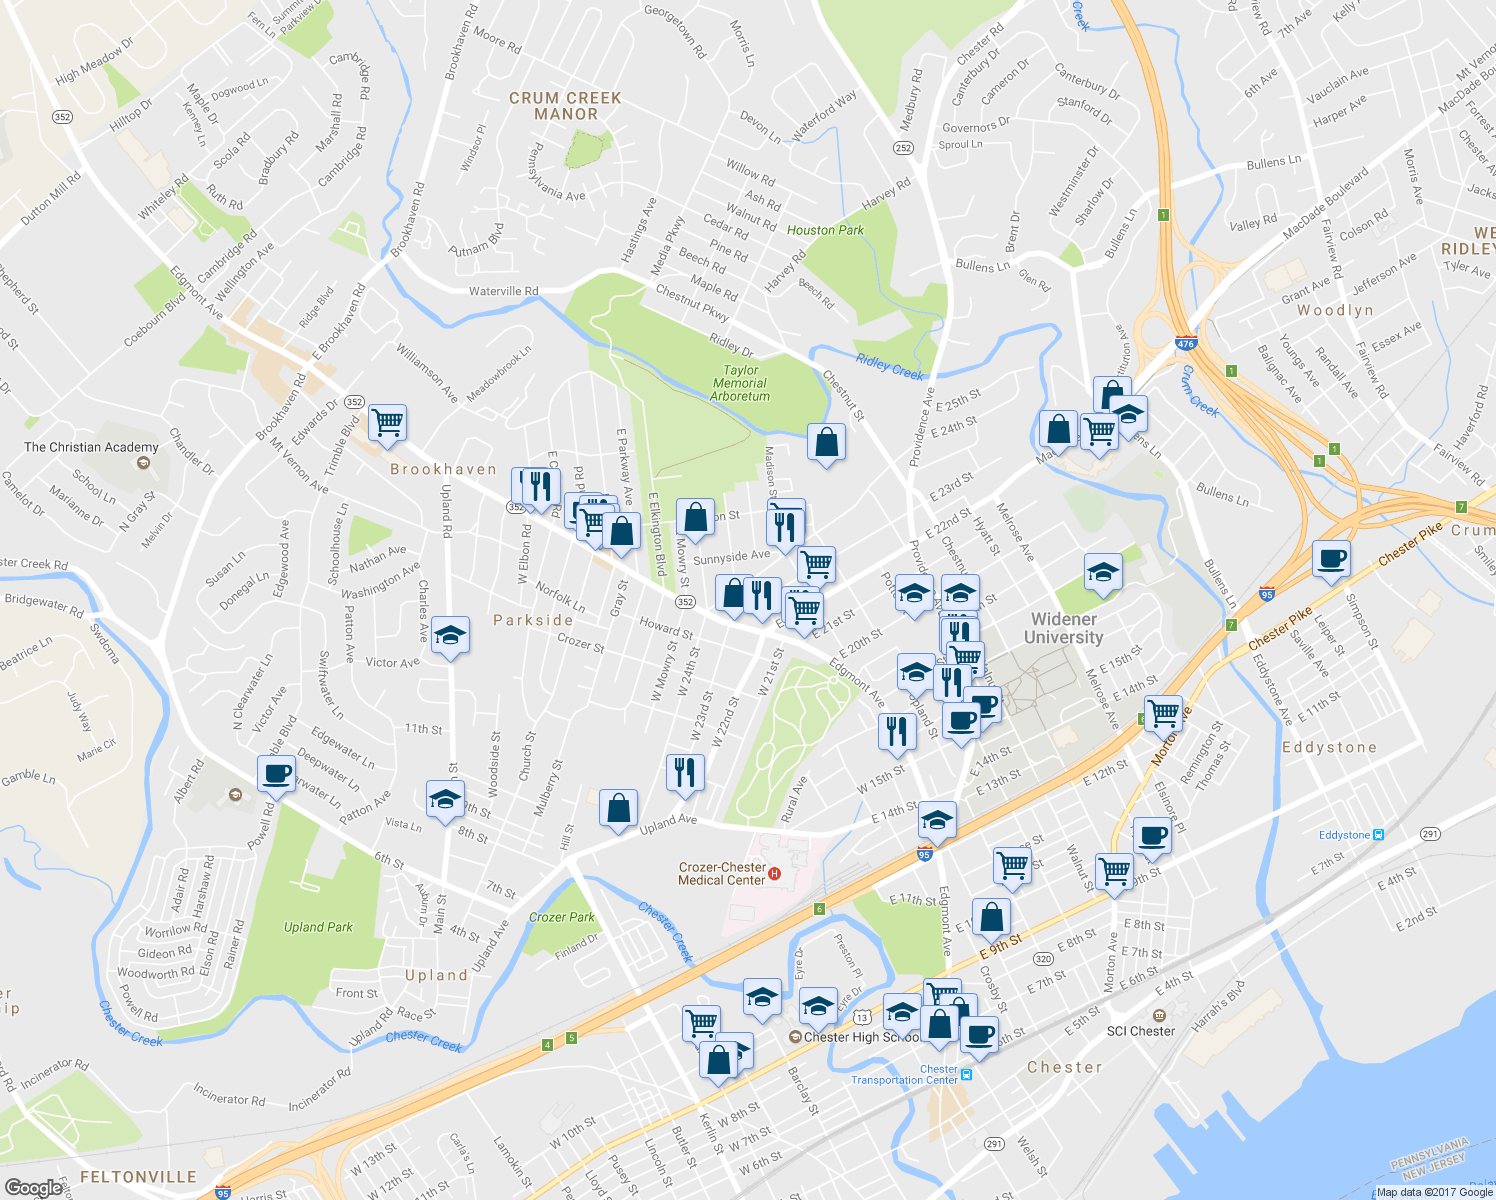Select the Ridley Creek water label

point(890,367)
